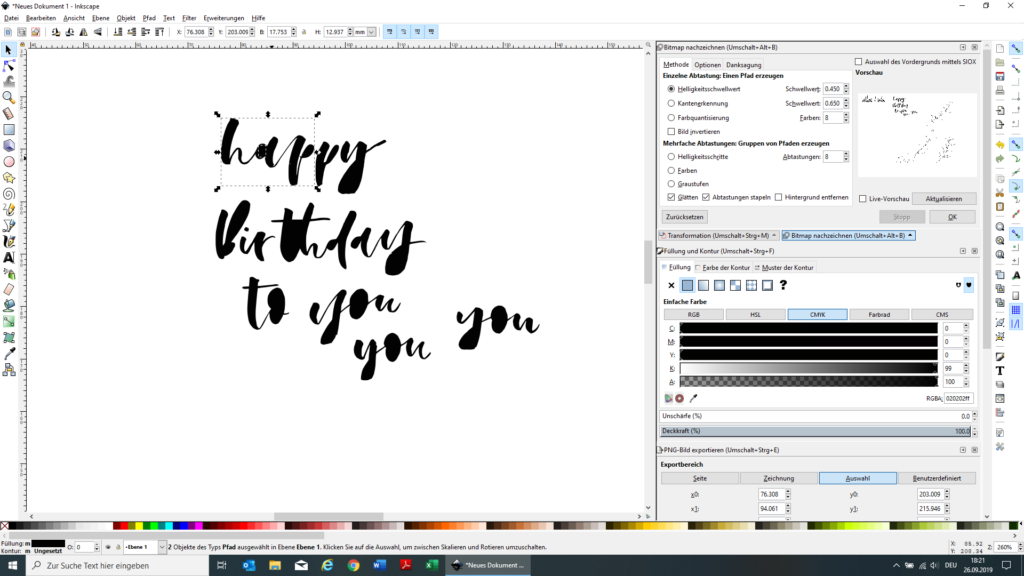Select the Text tool in toolbox
Viewport: 1024px width, 576px height.
[9, 257]
